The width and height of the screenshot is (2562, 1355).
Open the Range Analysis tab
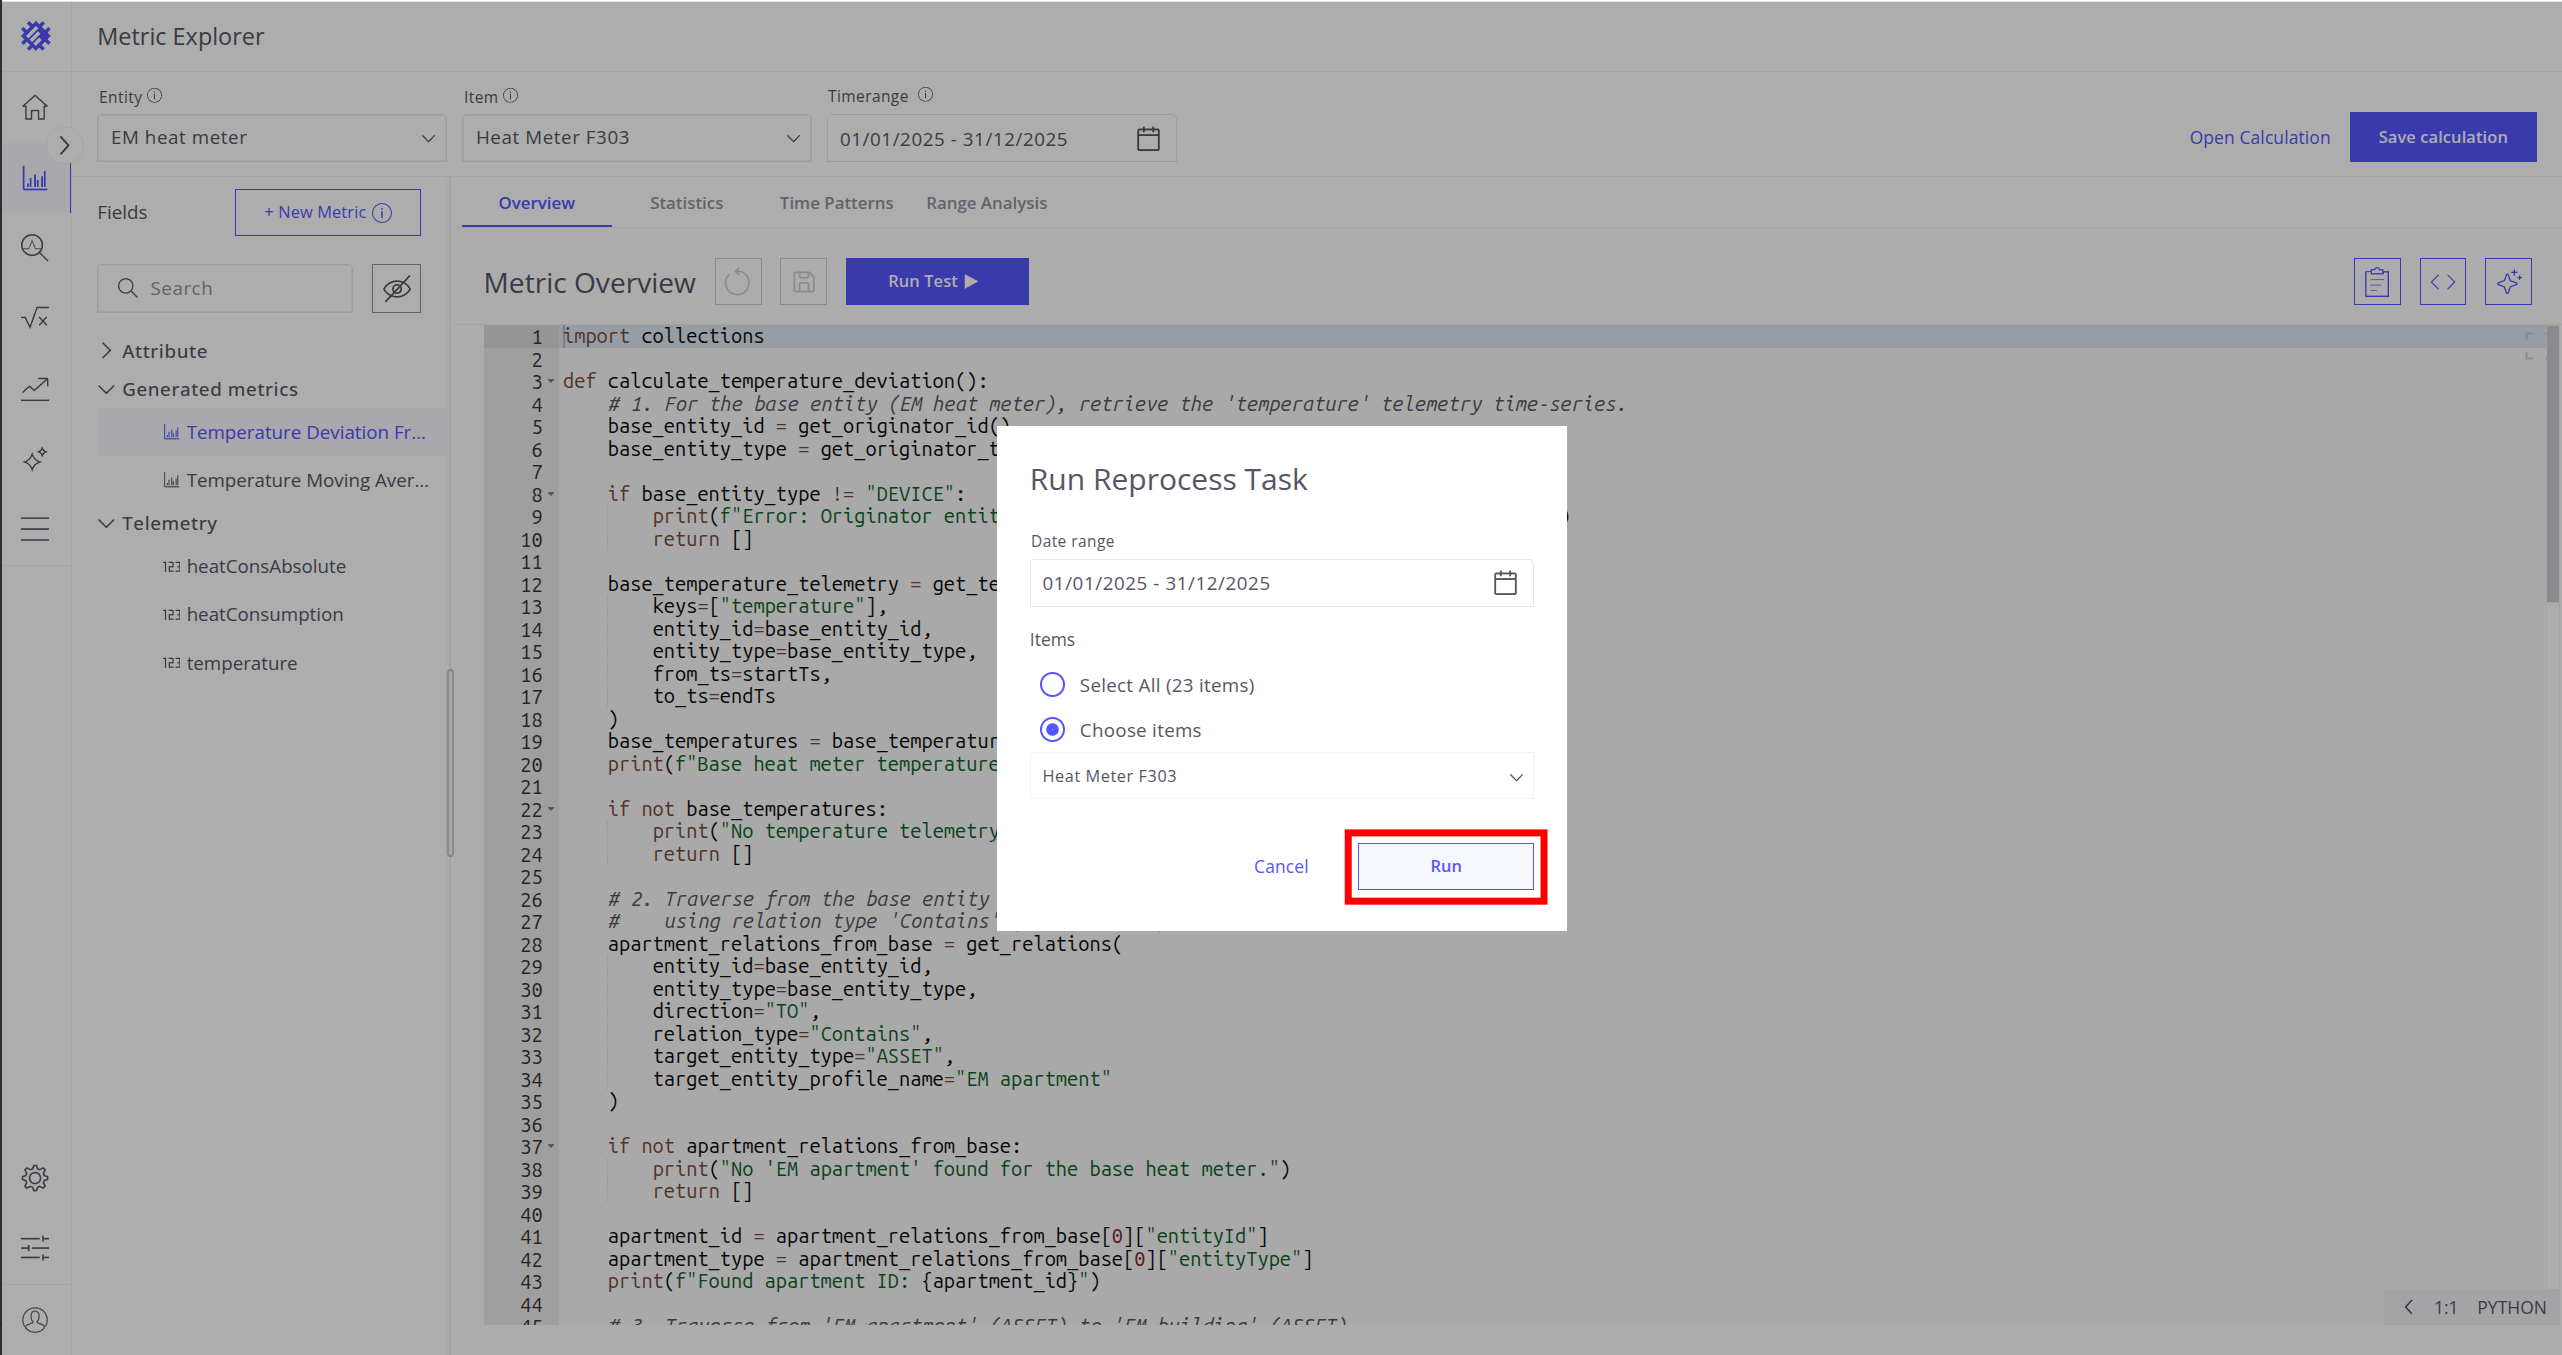tap(986, 203)
